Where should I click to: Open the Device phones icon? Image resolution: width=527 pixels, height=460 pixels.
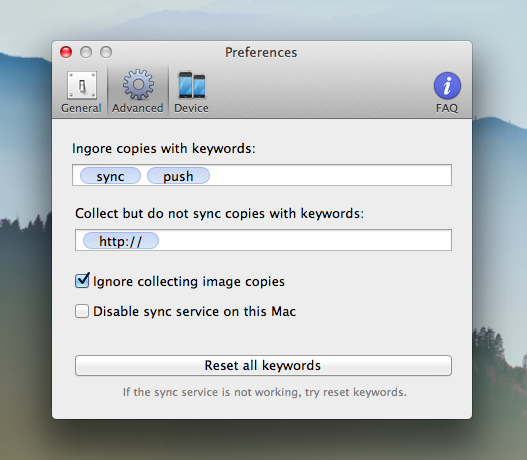click(192, 85)
